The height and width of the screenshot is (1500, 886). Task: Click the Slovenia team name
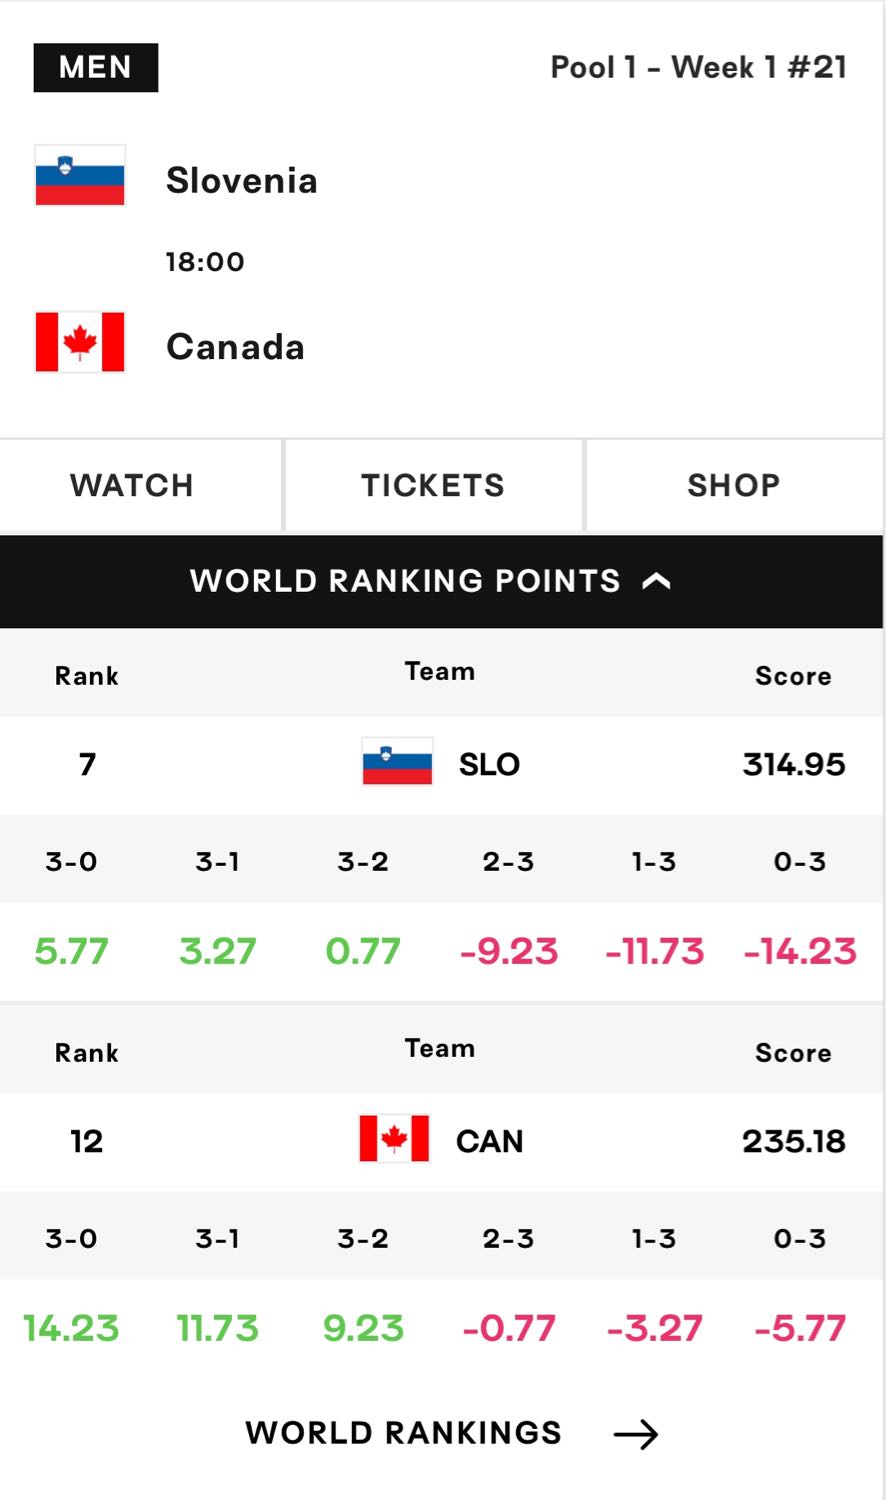tap(242, 181)
